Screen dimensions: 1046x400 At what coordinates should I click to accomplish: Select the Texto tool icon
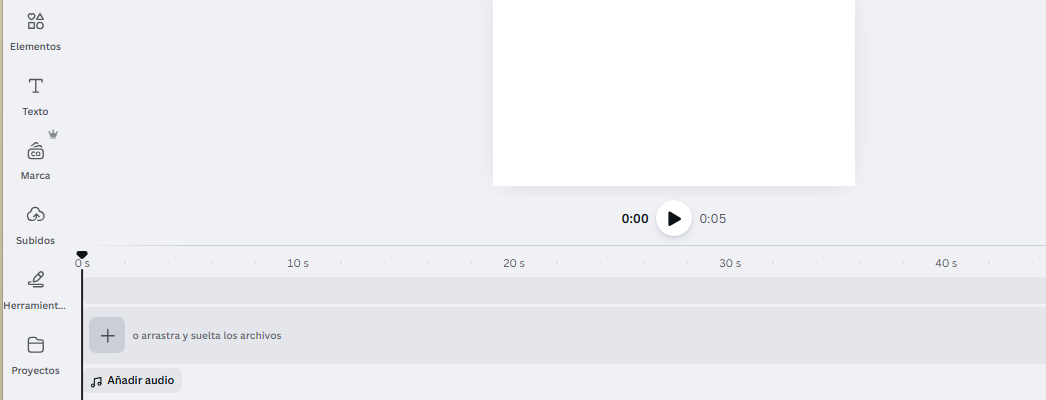point(35,86)
